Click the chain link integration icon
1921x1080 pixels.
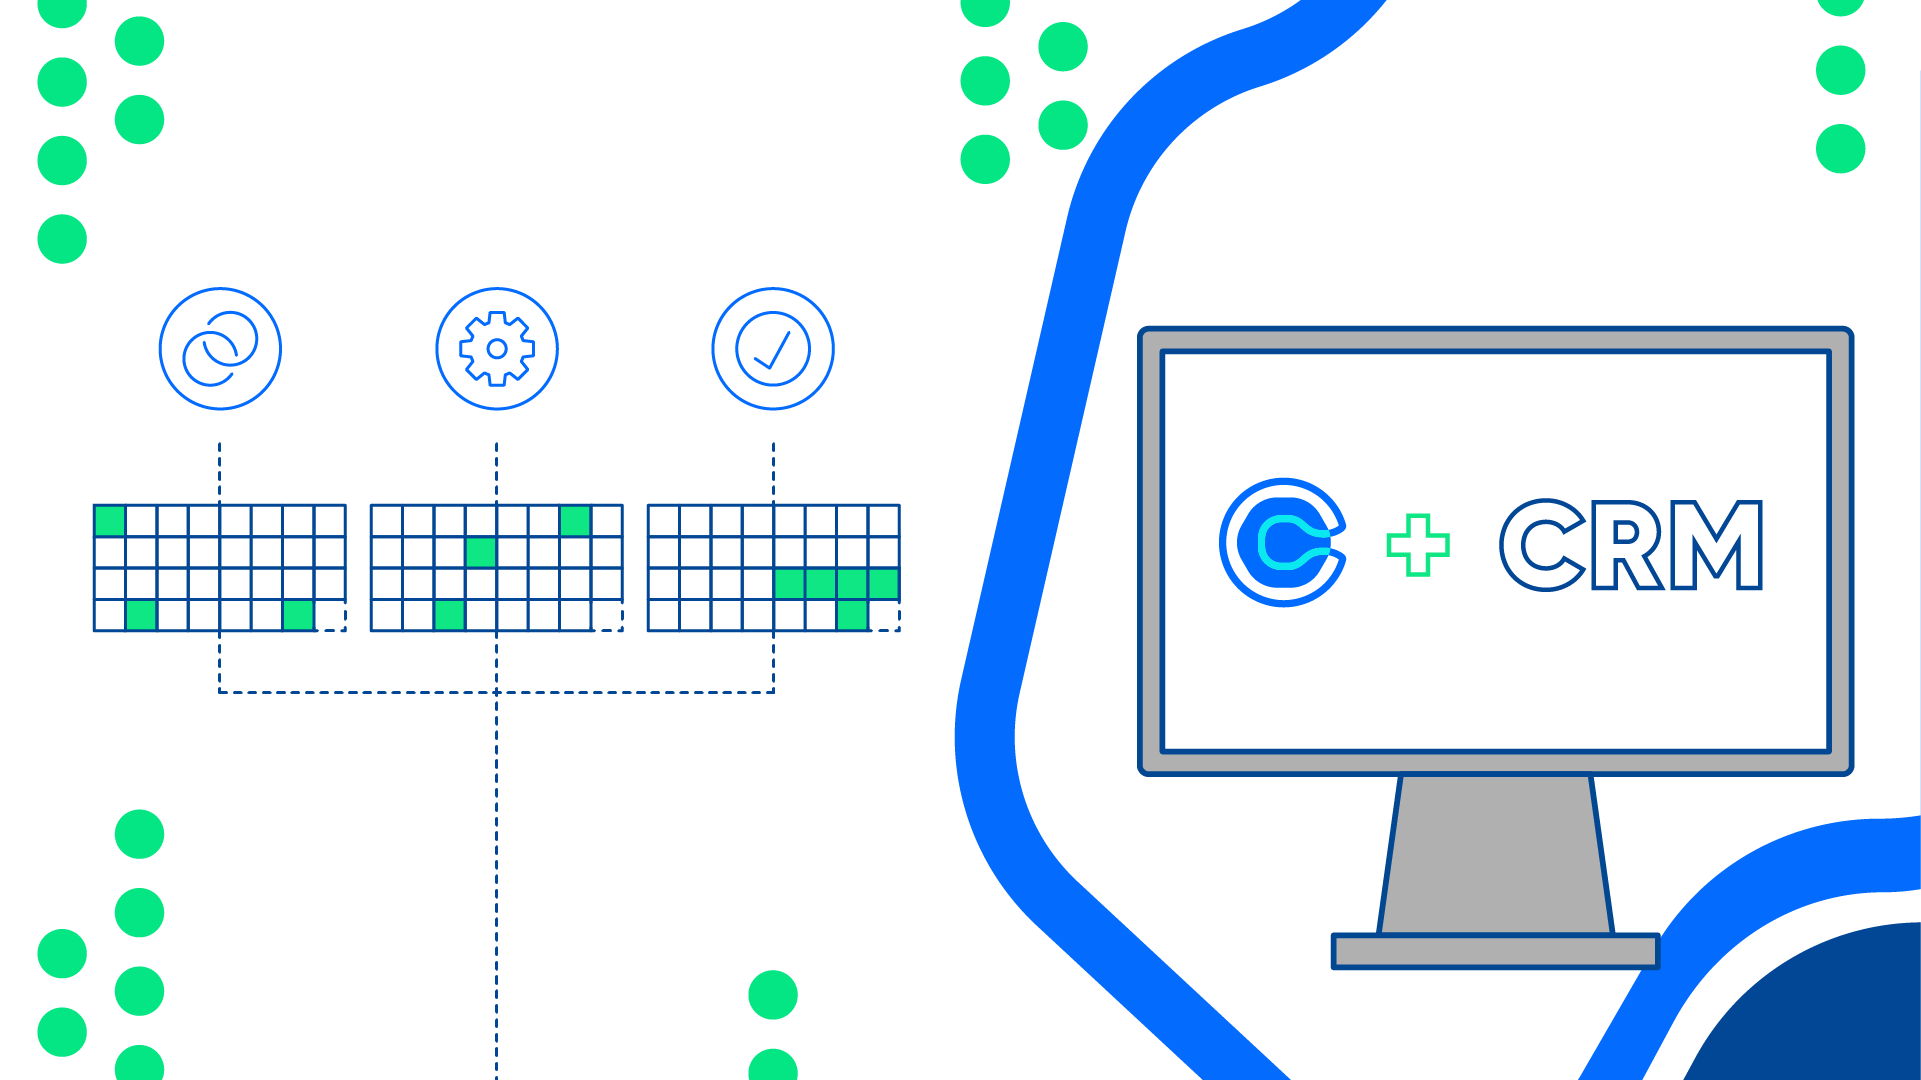click(x=223, y=347)
